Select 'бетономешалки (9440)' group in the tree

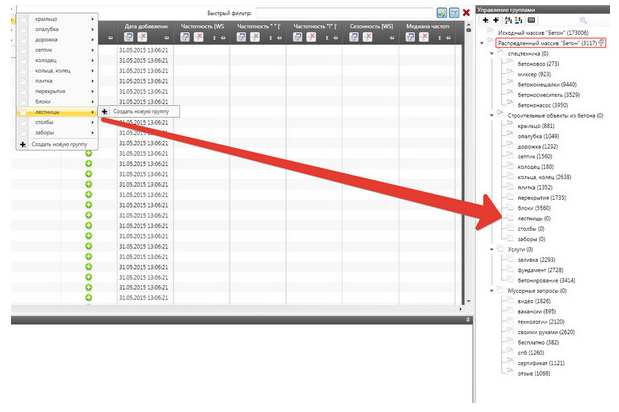[547, 84]
